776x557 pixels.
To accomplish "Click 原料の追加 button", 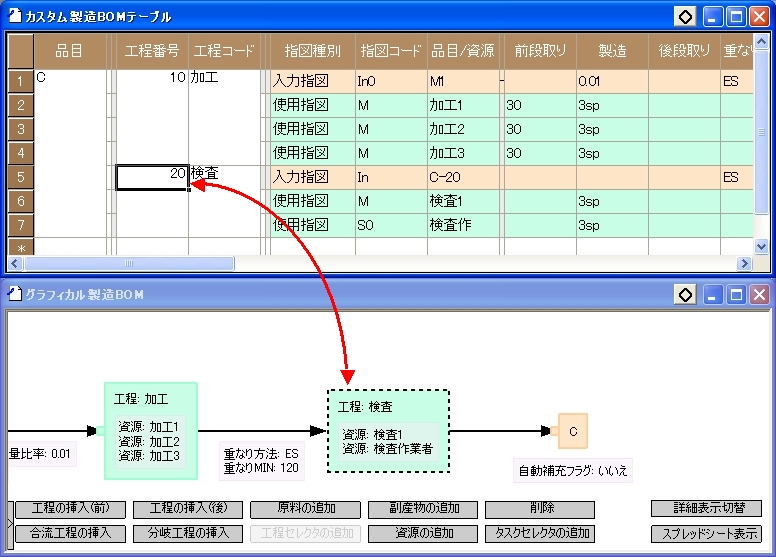I will click(305, 508).
